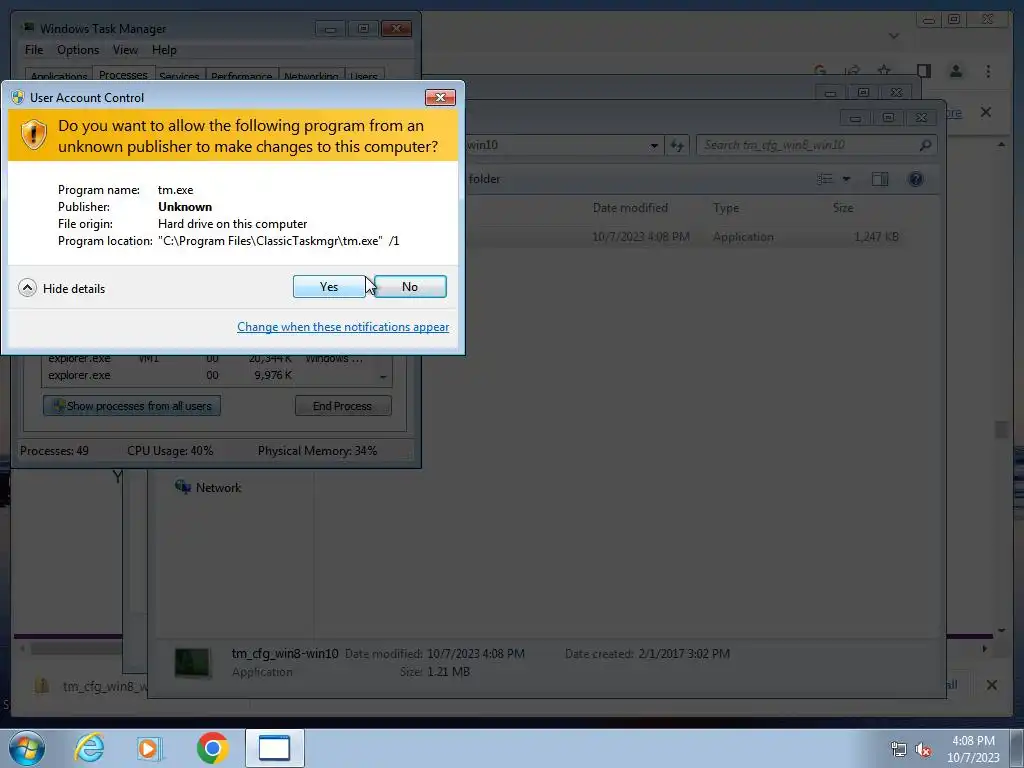Screen dimensions: 1024x768
Task: Open Chrome side panel icon
Action: (x=923, y=71)
